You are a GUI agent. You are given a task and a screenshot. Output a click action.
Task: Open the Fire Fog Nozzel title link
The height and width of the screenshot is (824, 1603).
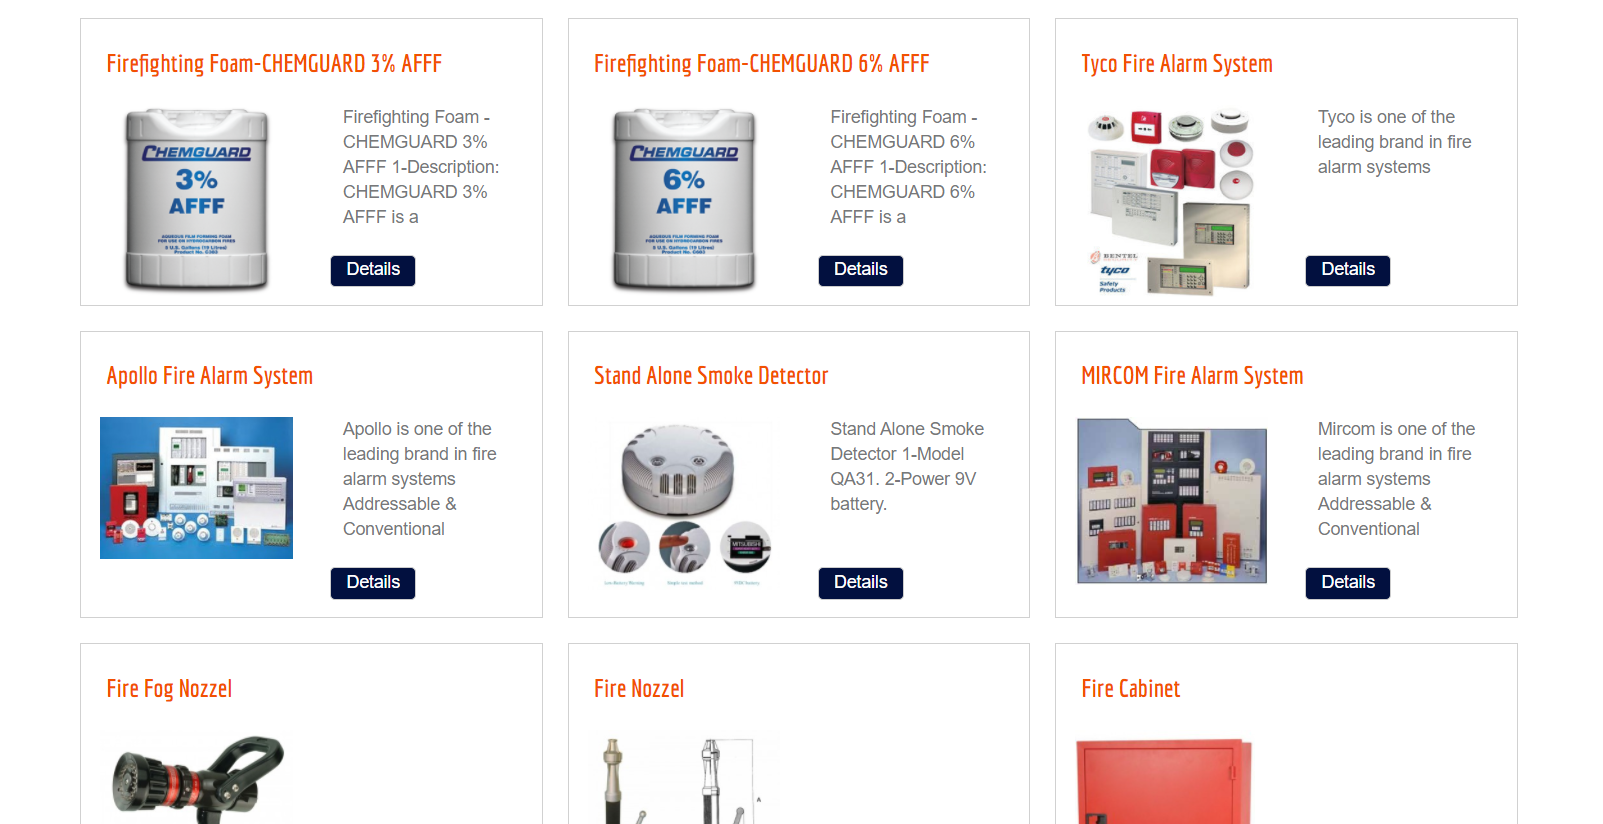(x=169, y=689)
